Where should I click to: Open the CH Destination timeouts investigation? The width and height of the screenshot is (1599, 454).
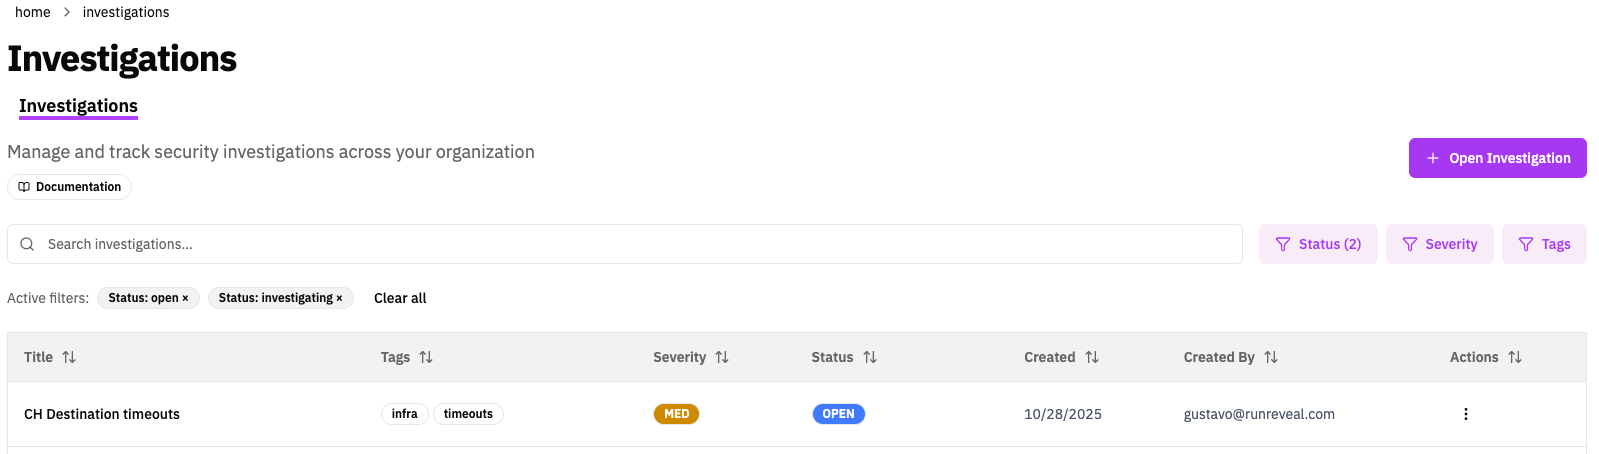pyautogui.click(x=102, y=414)
